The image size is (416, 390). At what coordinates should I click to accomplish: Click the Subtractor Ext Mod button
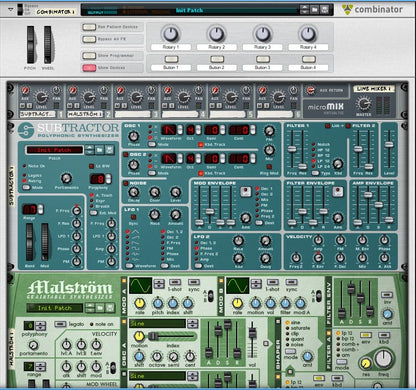pos(94,213)
